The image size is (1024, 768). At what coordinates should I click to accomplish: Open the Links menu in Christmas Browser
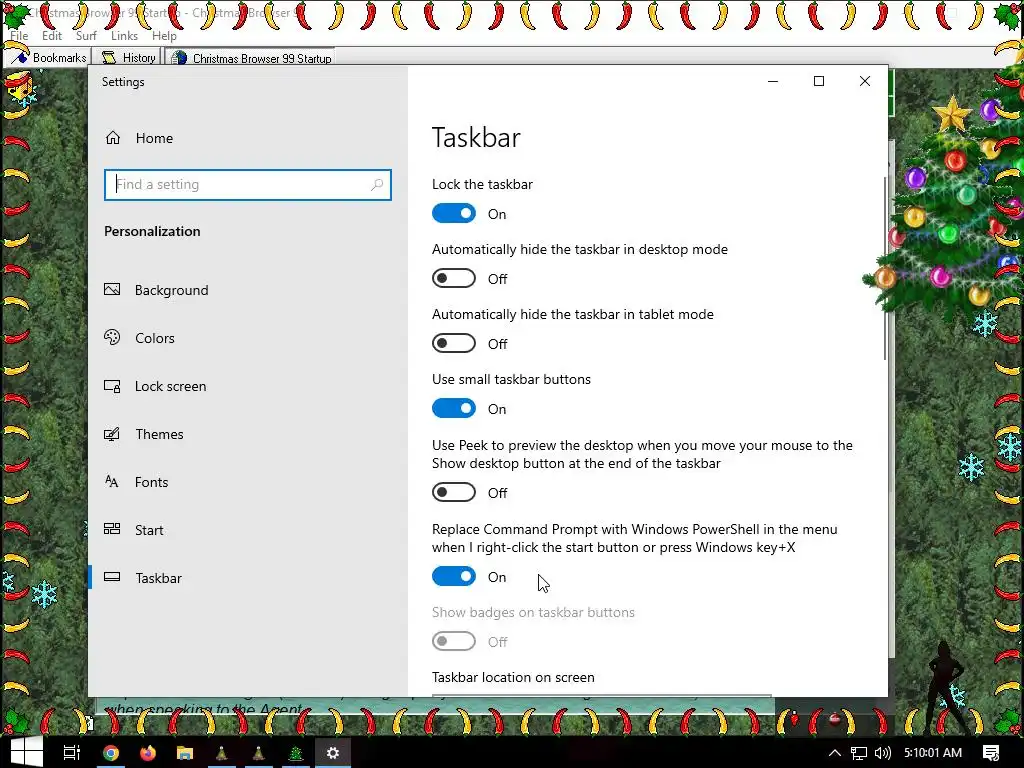pos(124,36)
